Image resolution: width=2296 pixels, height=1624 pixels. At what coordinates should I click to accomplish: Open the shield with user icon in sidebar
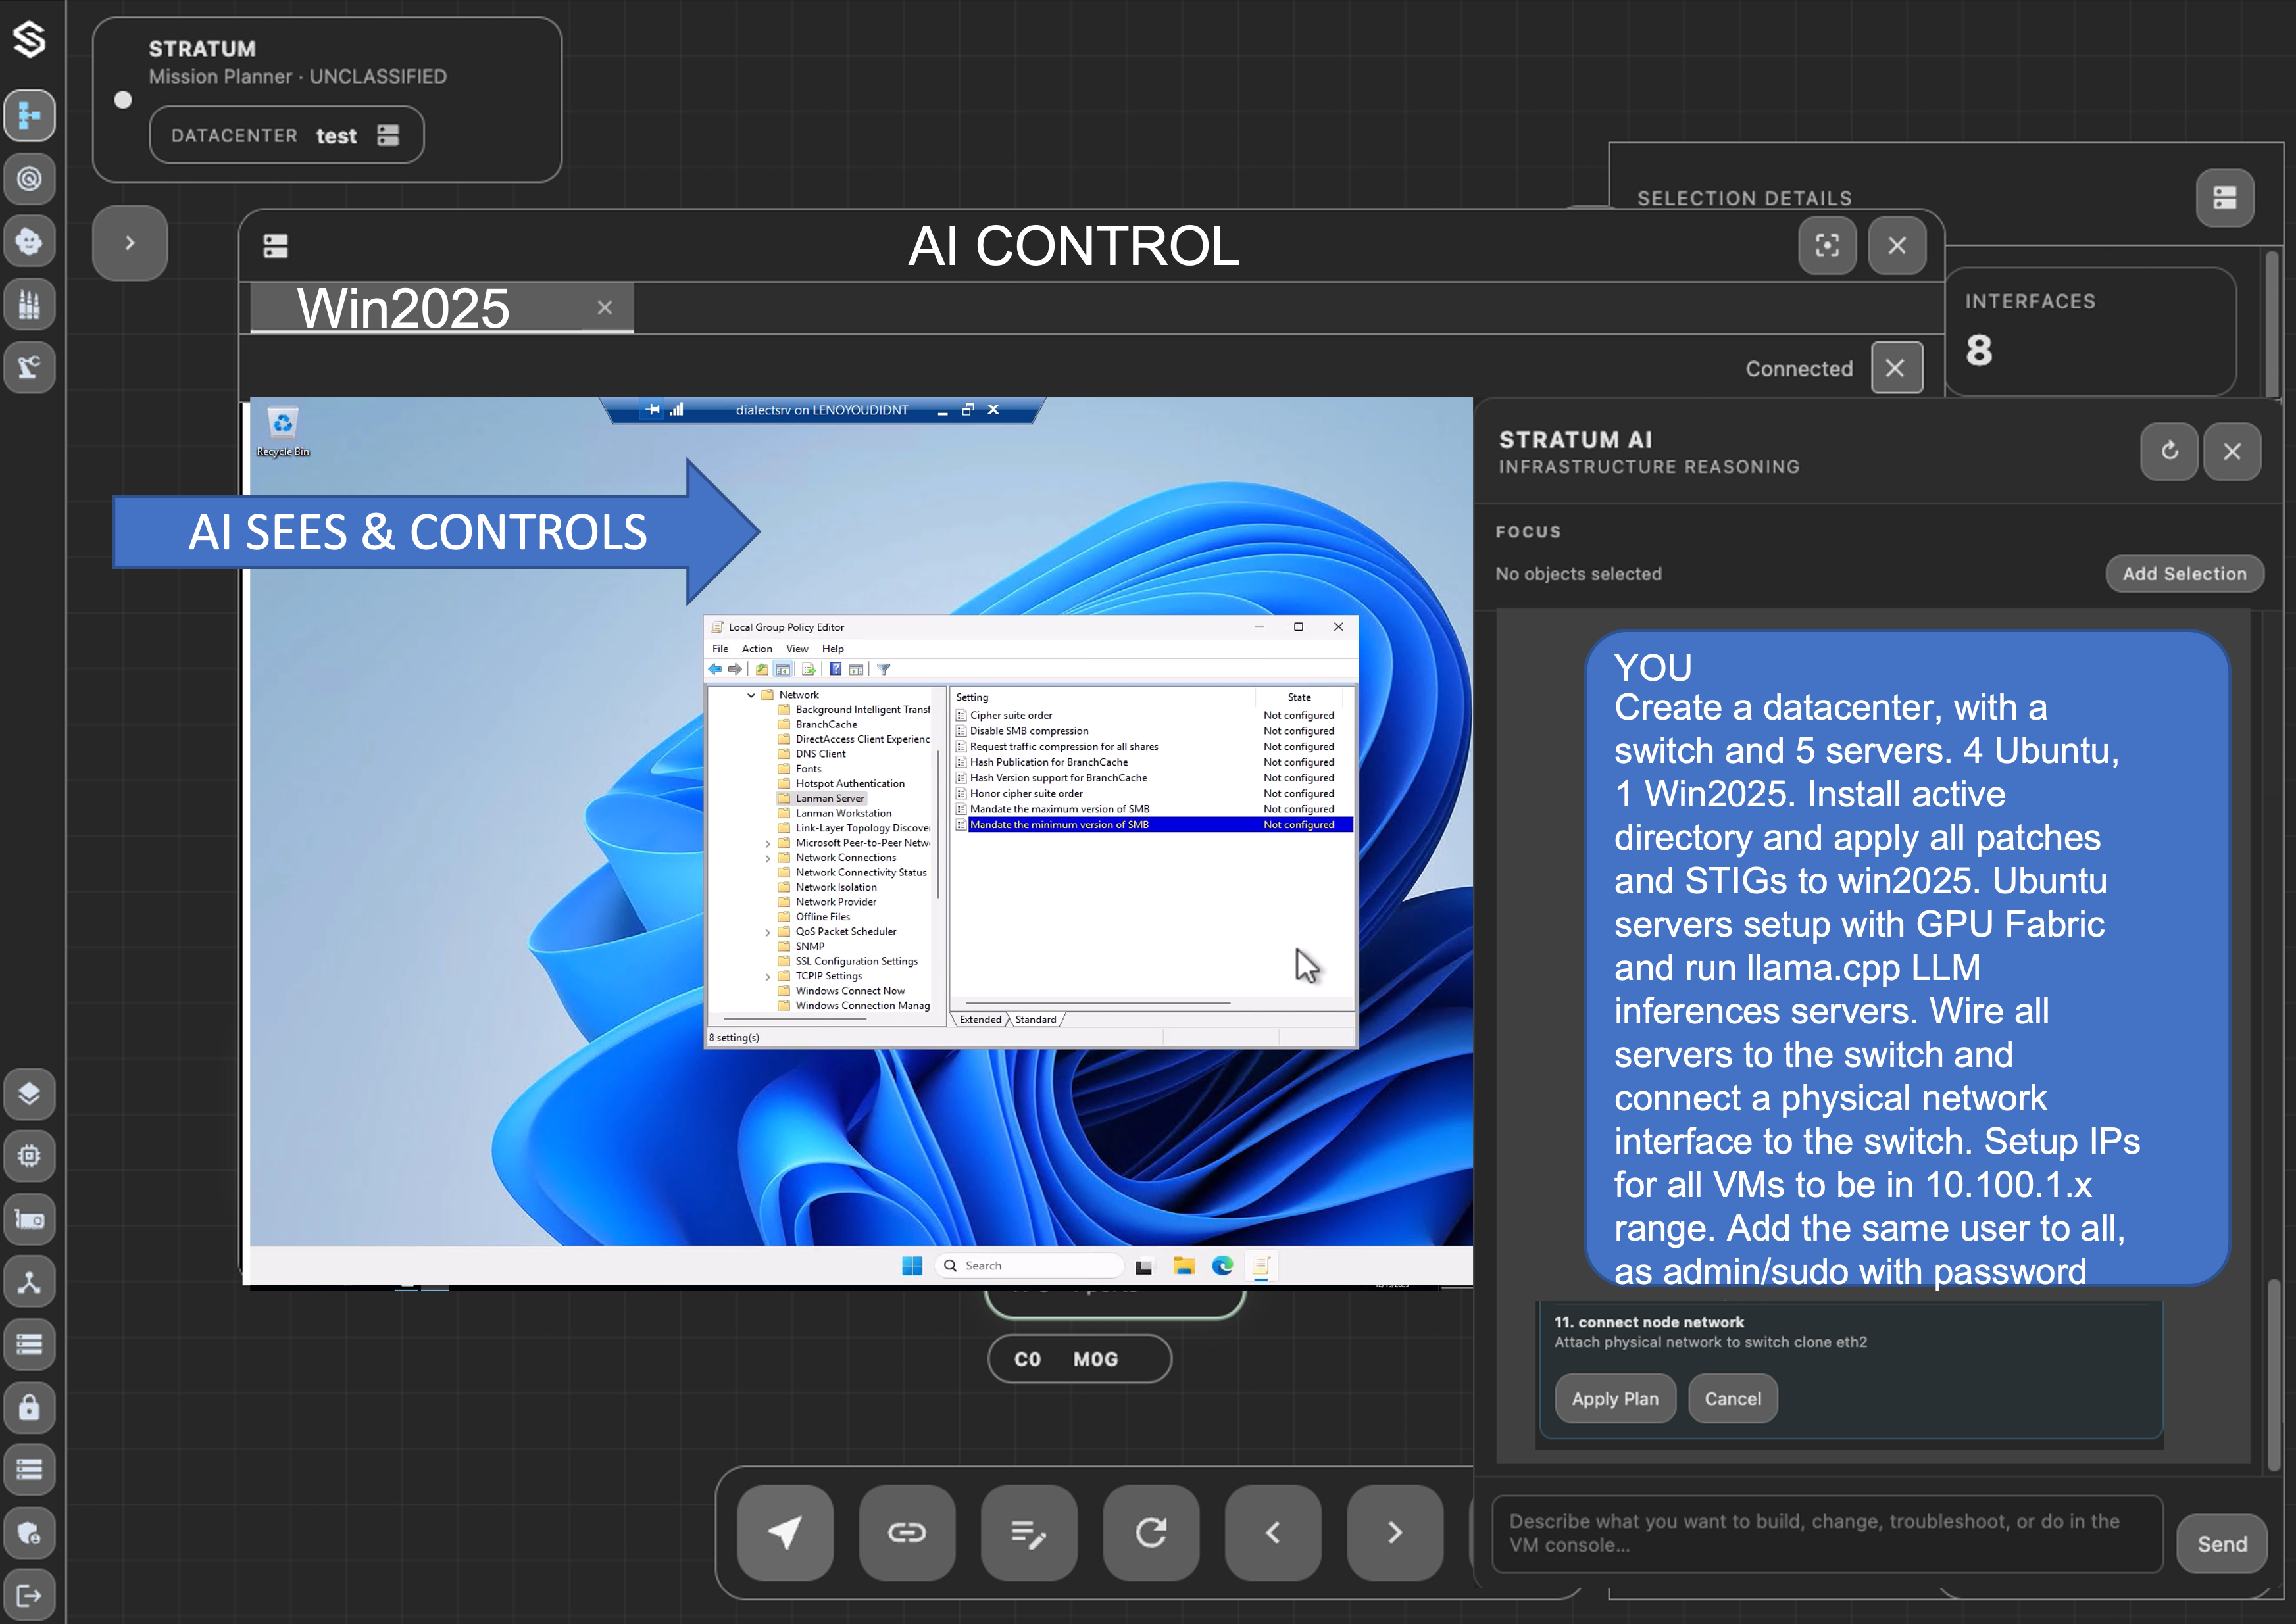[x=29, y=1533]
